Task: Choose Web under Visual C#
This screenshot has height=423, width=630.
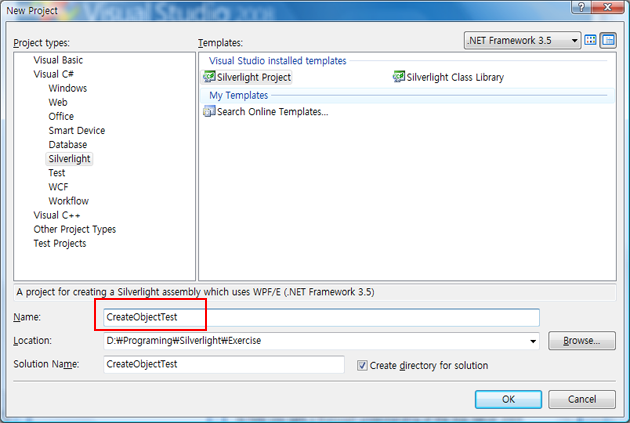Action: pyautogui.click(x=58, y=102)
